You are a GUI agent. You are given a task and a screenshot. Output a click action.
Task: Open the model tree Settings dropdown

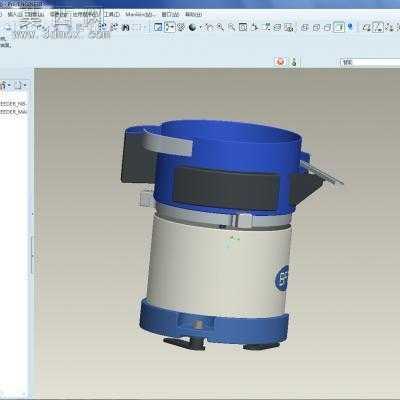20,85
